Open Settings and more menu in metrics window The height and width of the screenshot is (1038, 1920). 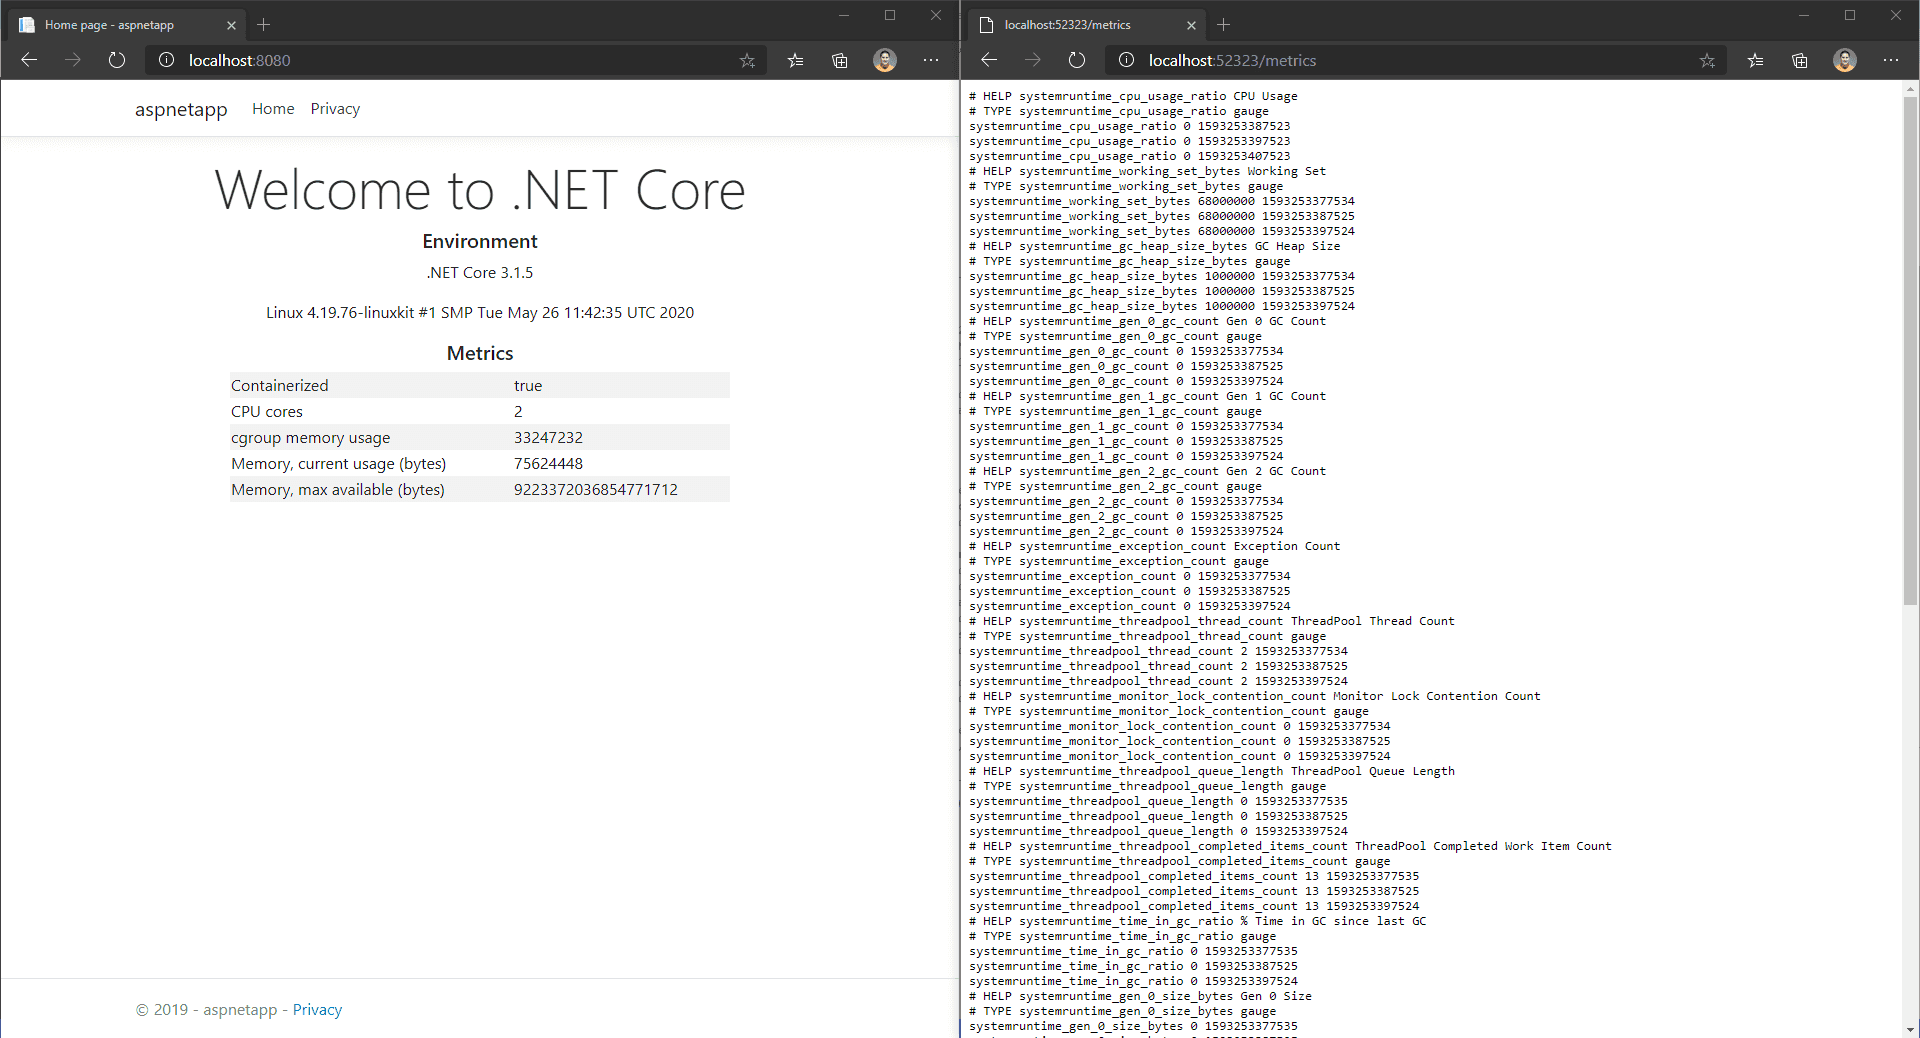click(x=1891, y=60)
